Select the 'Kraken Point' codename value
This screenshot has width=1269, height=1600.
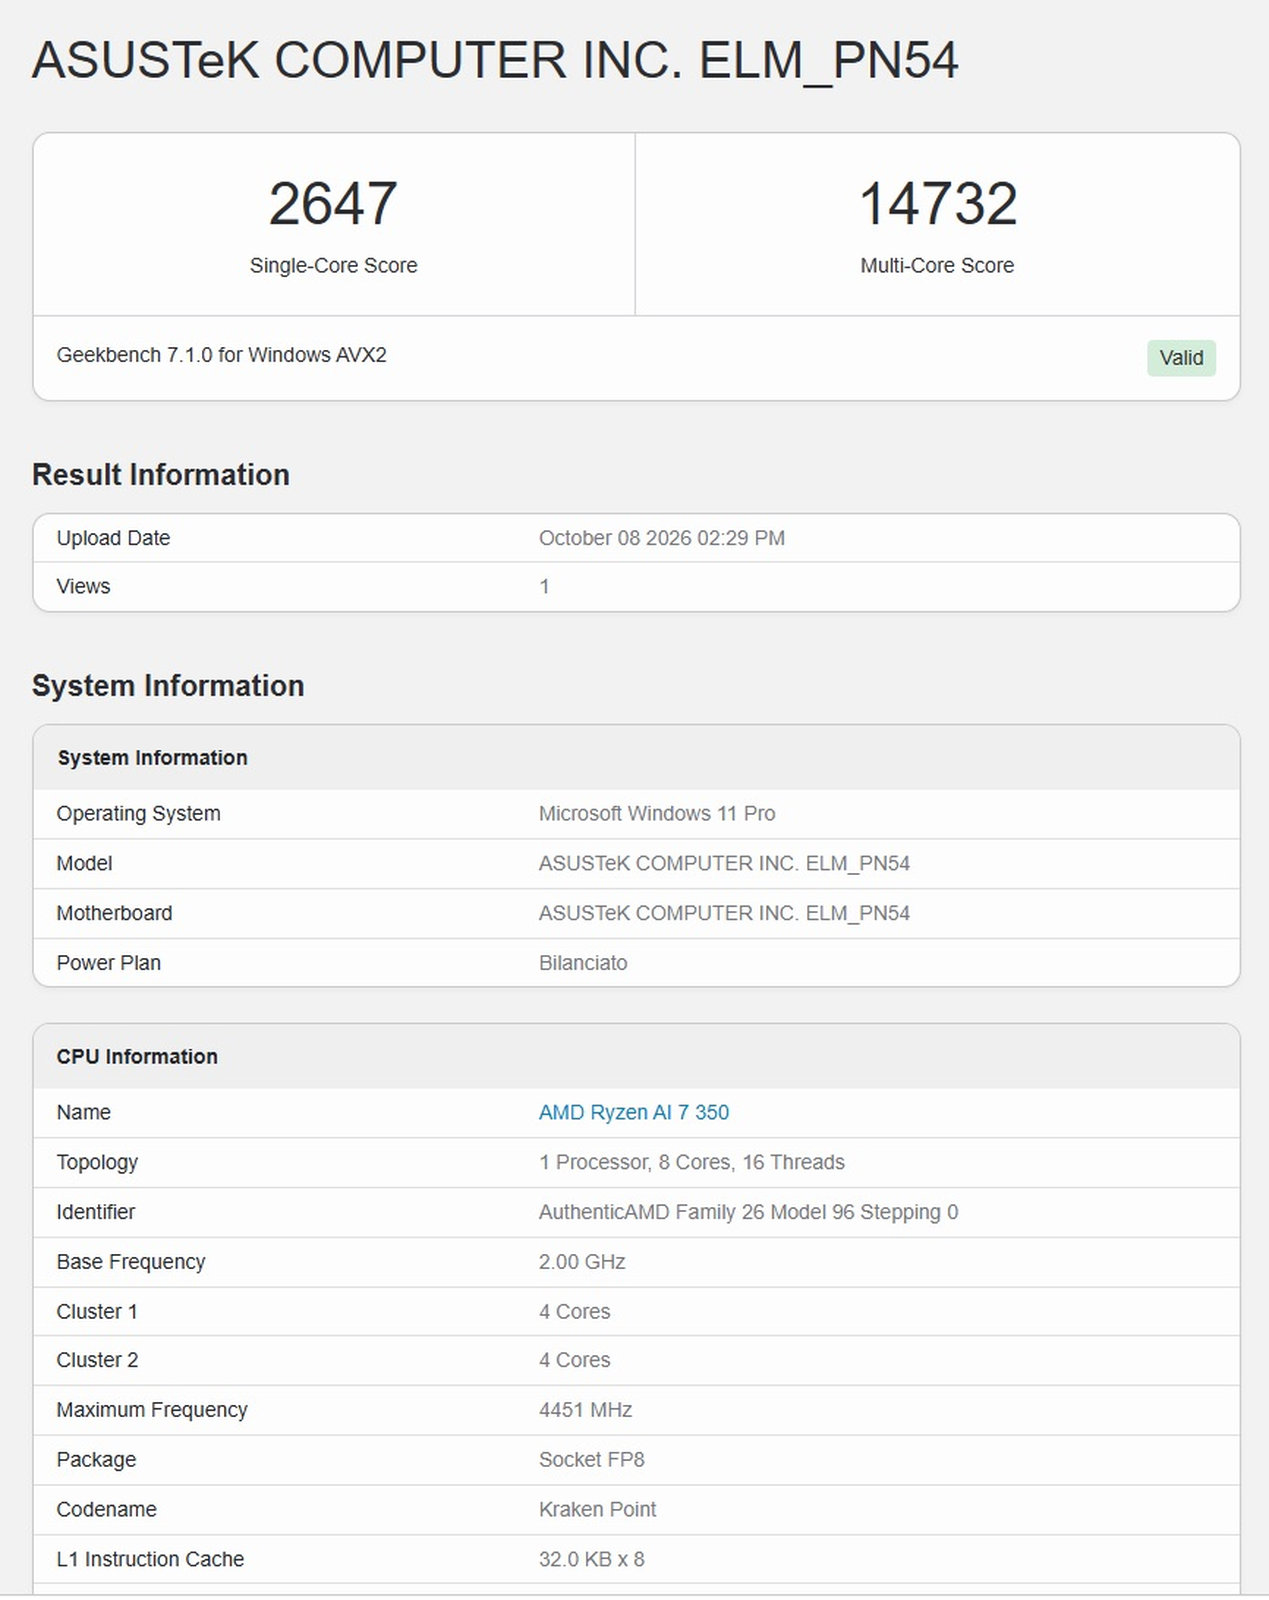click(597, 1509)
